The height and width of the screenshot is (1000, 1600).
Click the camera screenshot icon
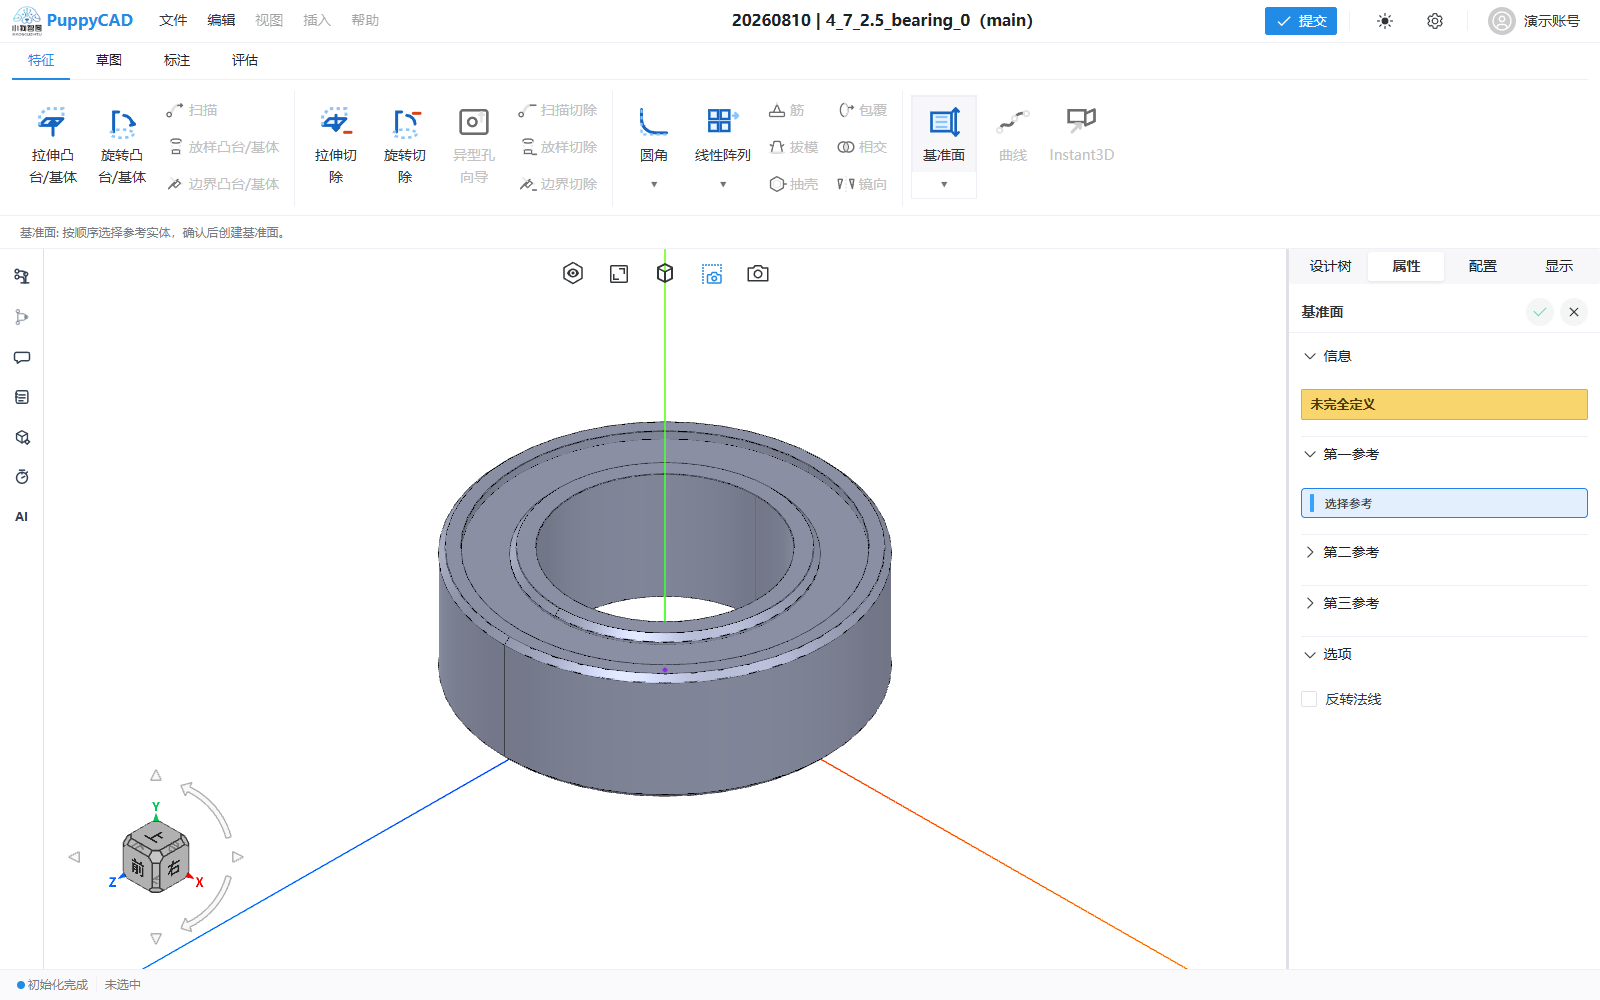pyautogui.click(x=758, y=274)
